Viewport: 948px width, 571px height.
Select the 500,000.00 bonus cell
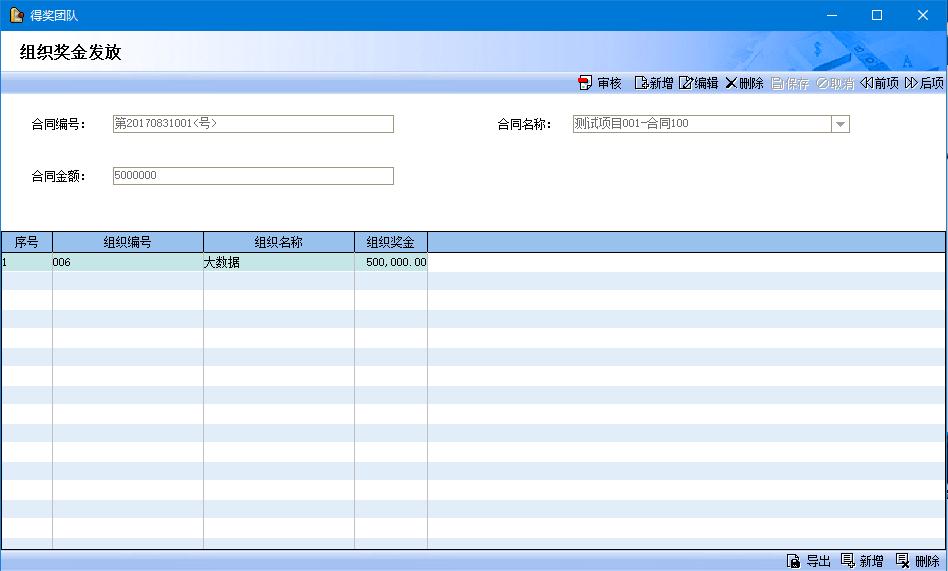pyautogui.click(x=391, y=263)
